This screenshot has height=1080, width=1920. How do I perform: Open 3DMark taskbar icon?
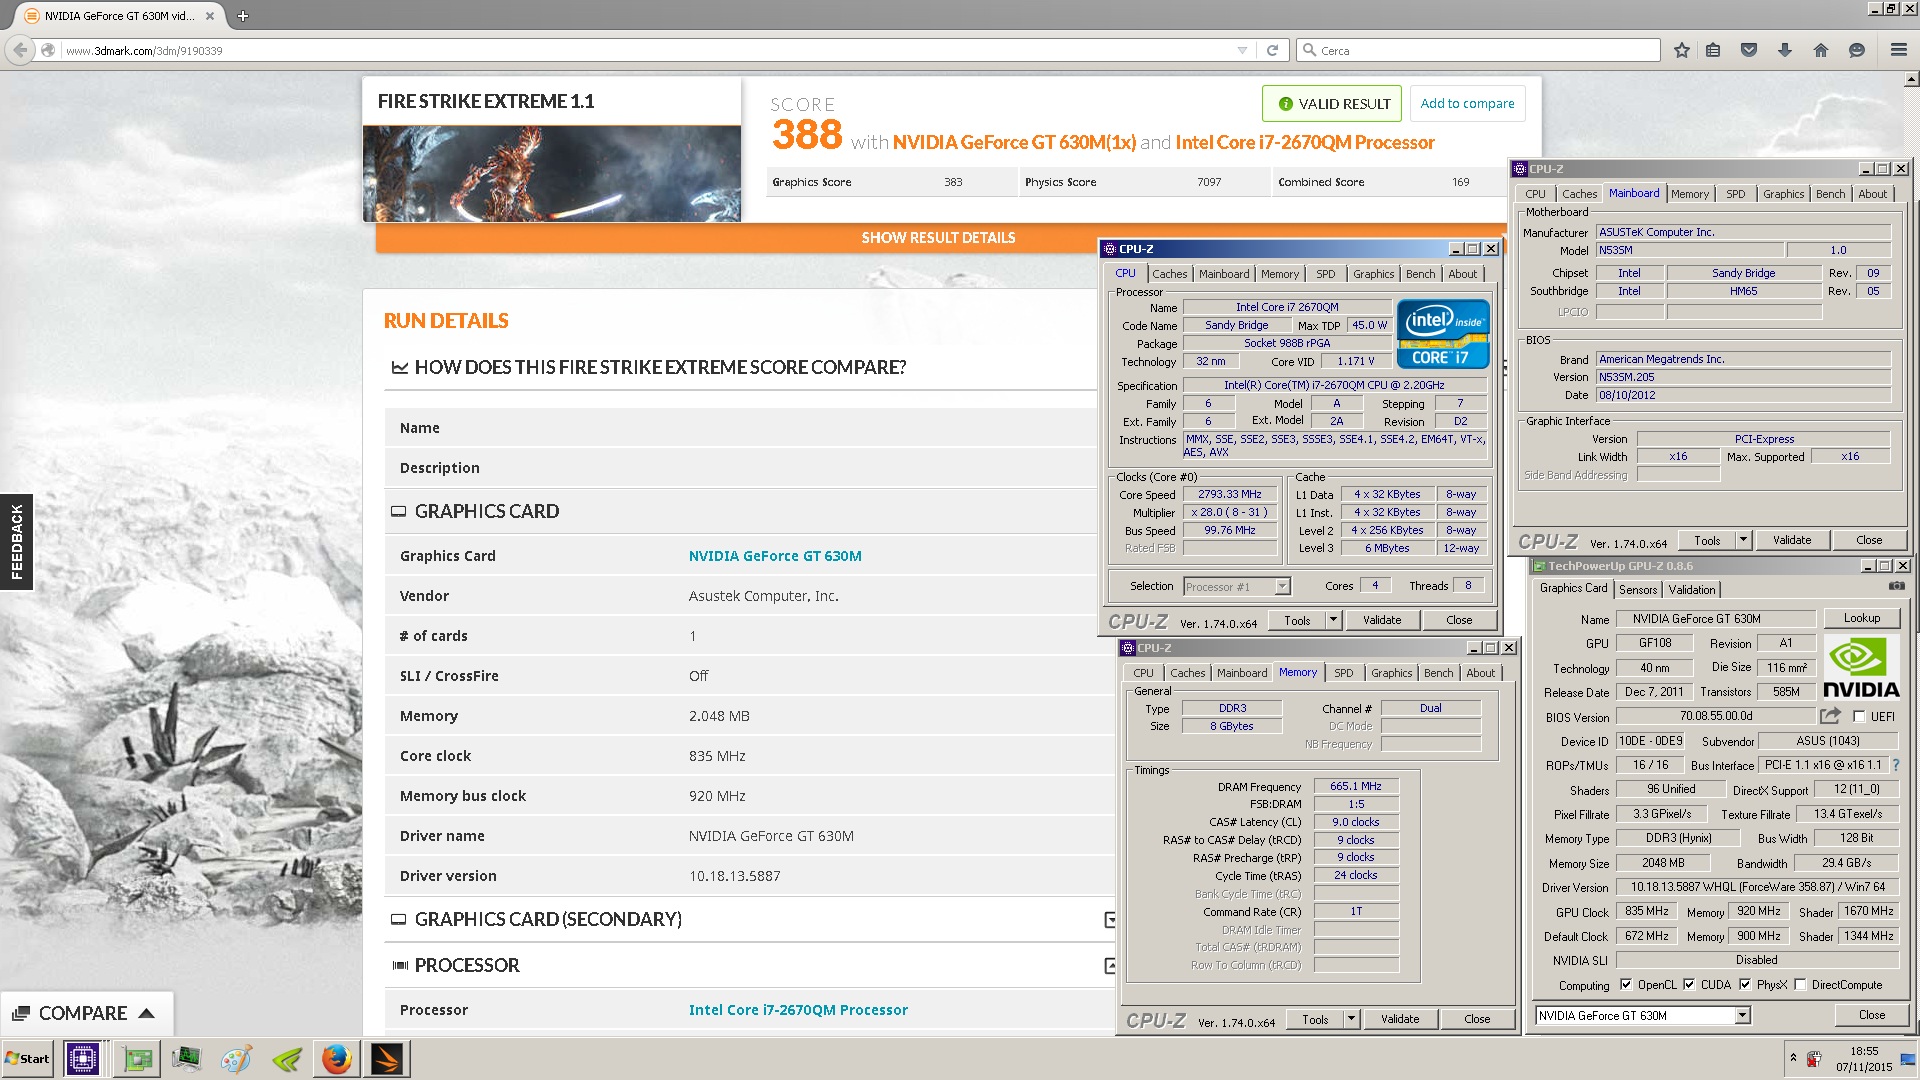pos(387,1059)
